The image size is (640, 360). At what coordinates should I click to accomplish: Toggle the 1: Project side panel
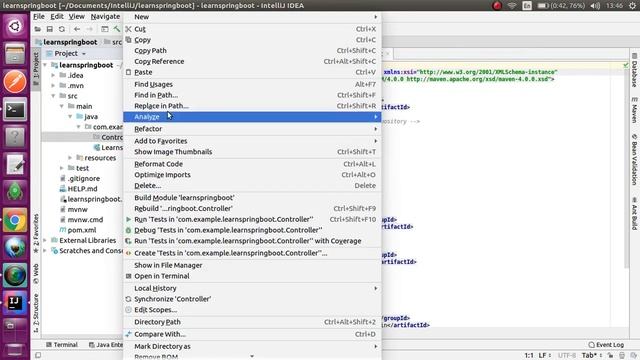[36, 68]
